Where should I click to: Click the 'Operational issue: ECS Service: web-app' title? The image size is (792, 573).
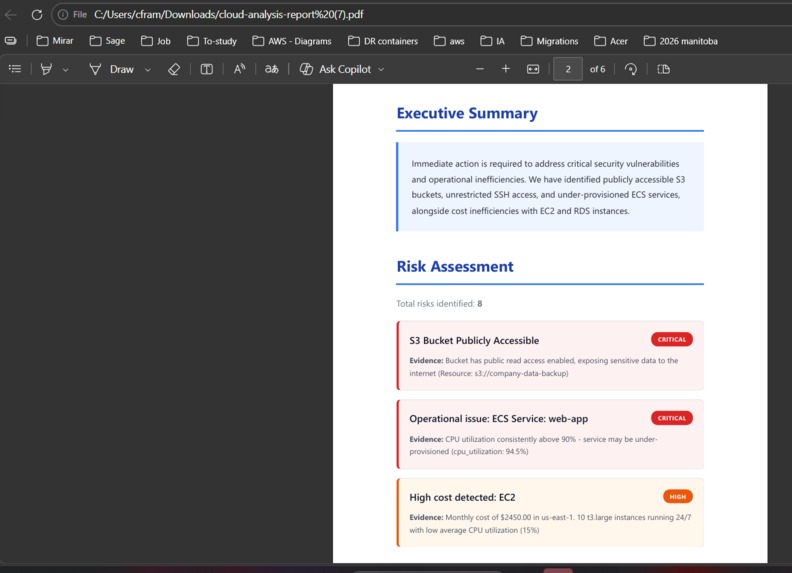coord(499,419)
